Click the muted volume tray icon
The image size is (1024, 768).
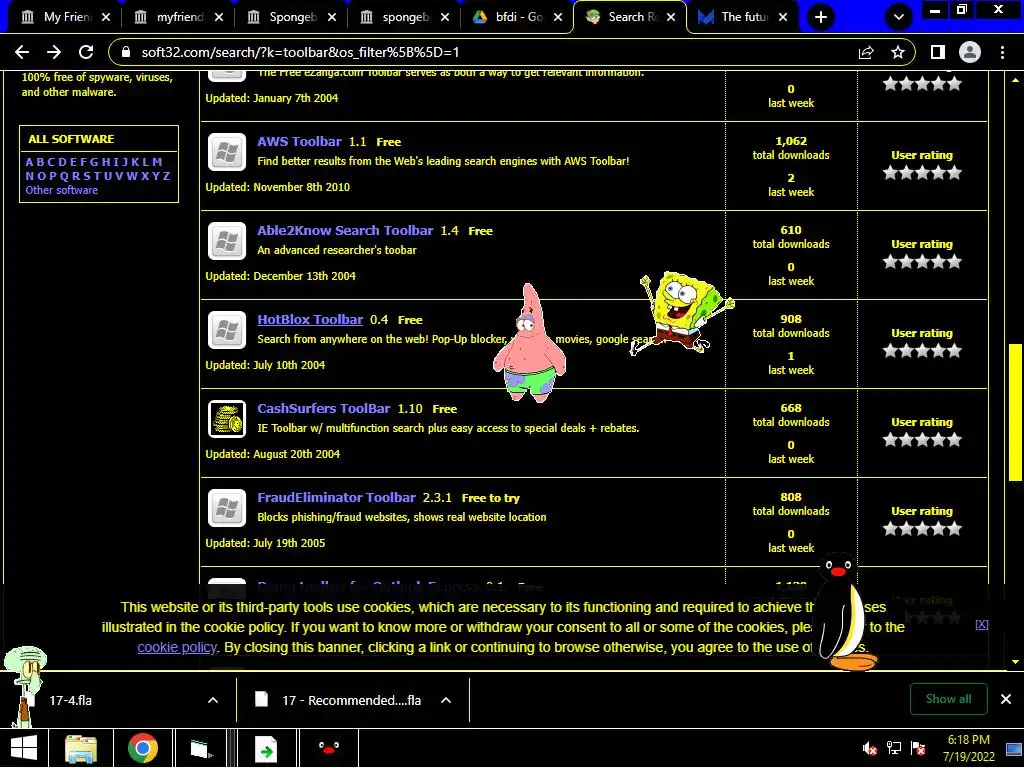[x=869, y=748]
